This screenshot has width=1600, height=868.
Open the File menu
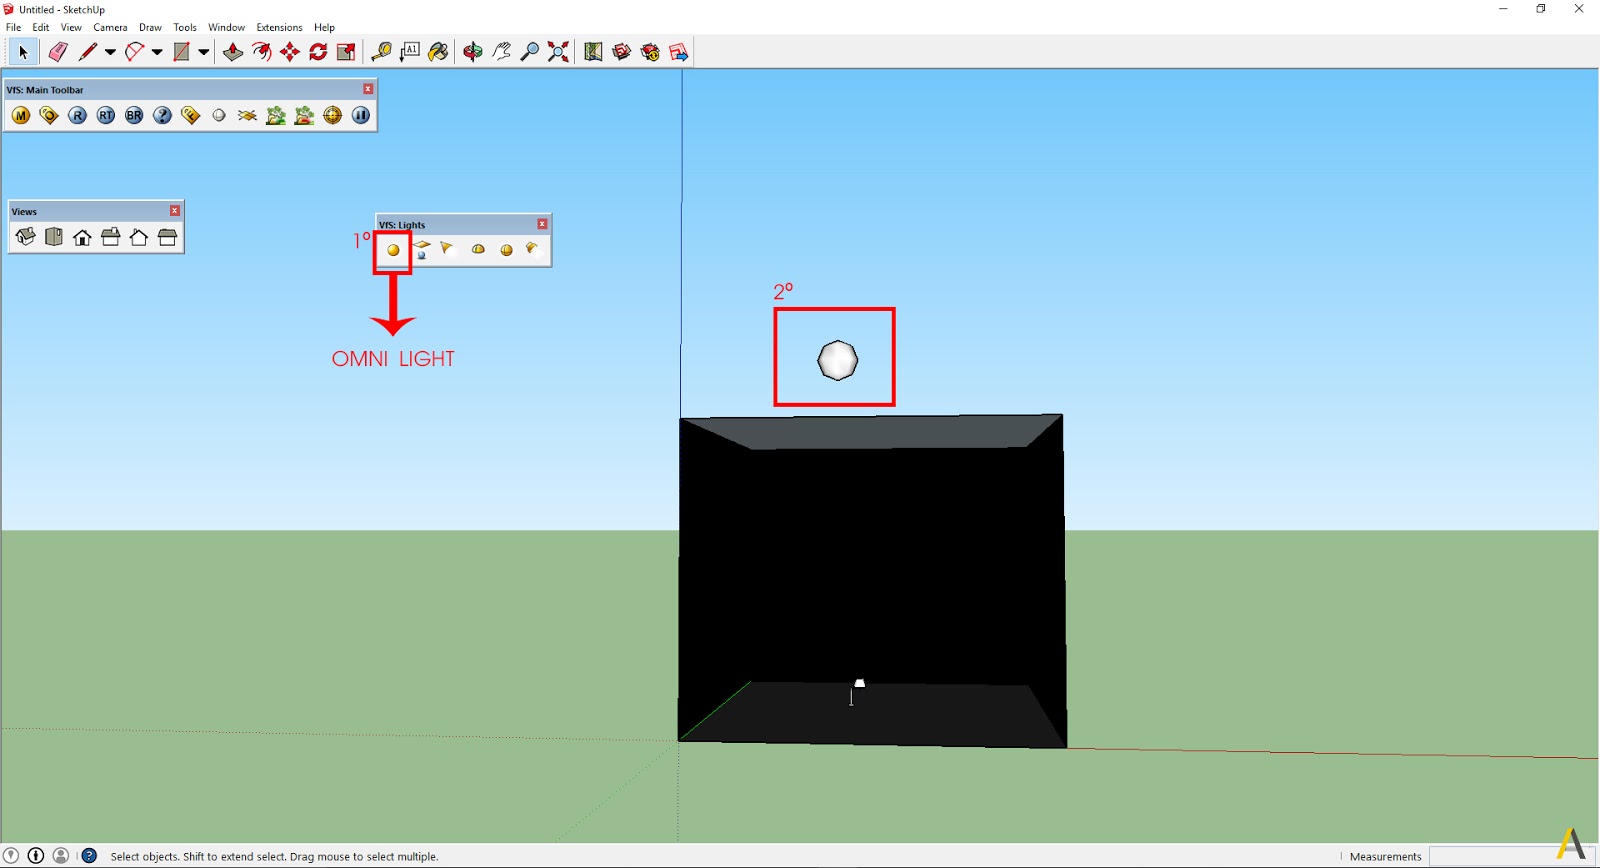click(14, 27)
